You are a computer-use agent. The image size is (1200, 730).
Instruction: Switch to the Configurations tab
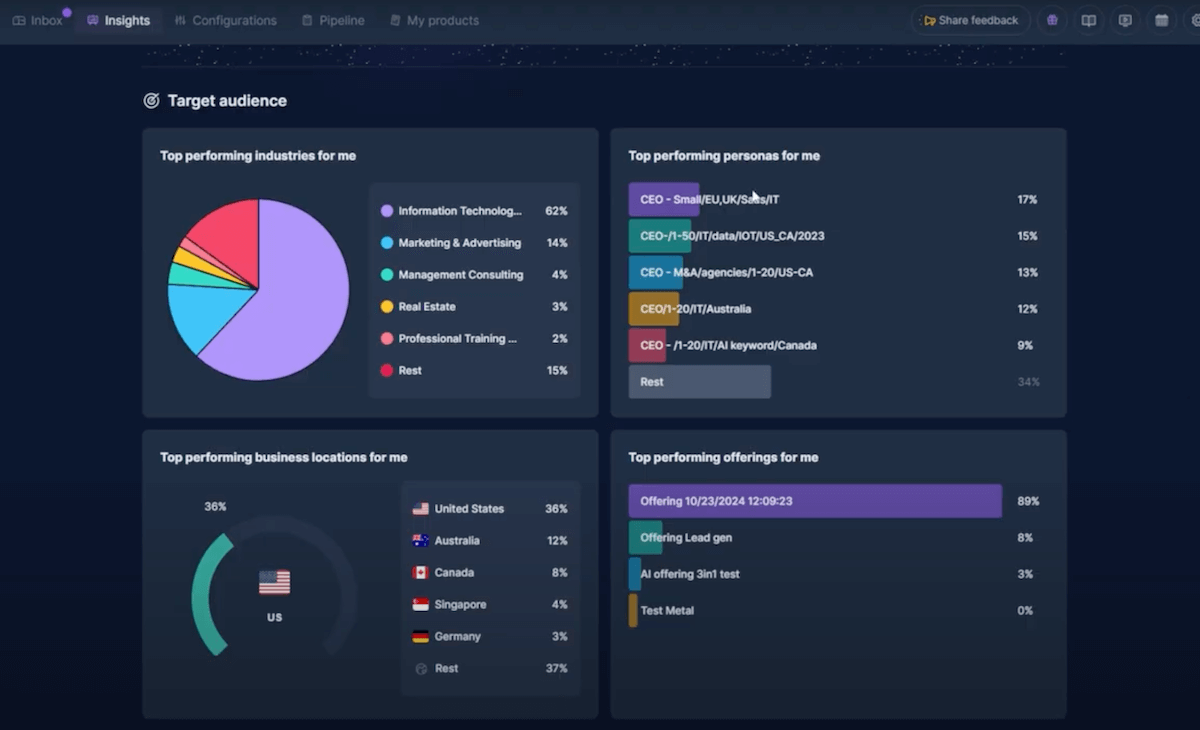tap(225, 20)
